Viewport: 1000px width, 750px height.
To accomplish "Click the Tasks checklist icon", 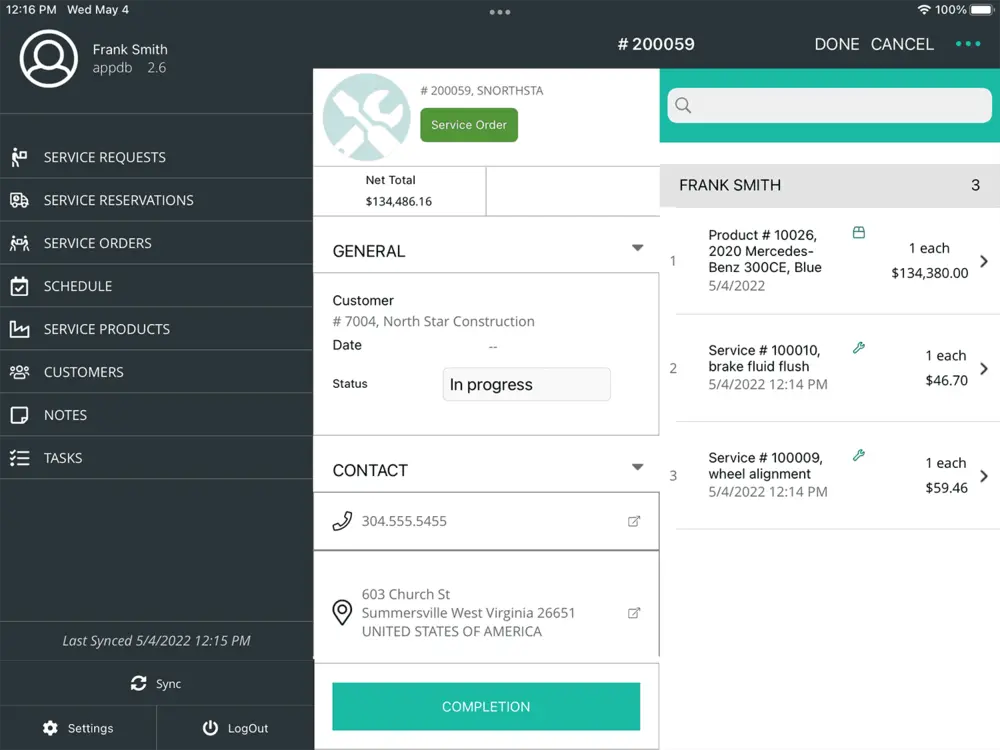I will [19, 458].
